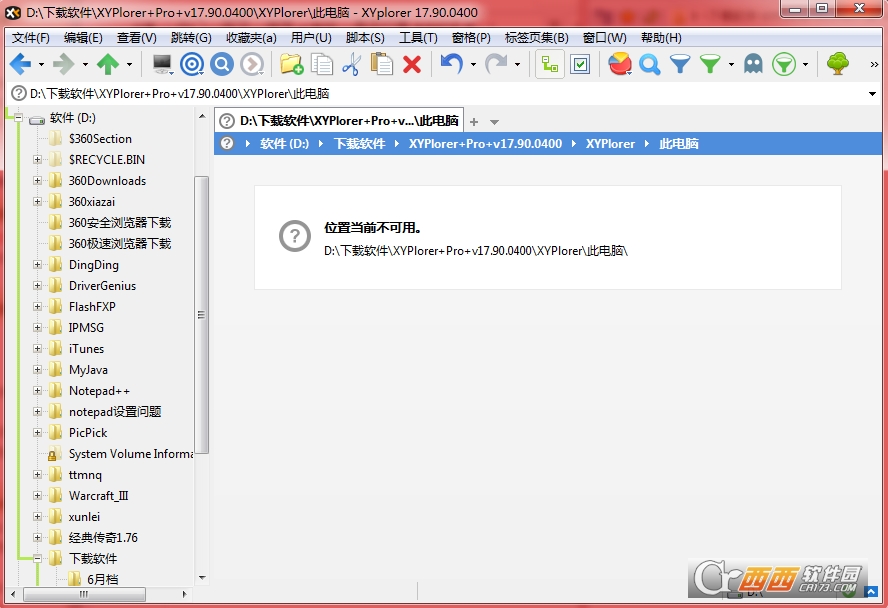888x608 pixels.
Task: Click the magnifier Find Files icon
Action: pyautogui.click(x=650, y=64)
